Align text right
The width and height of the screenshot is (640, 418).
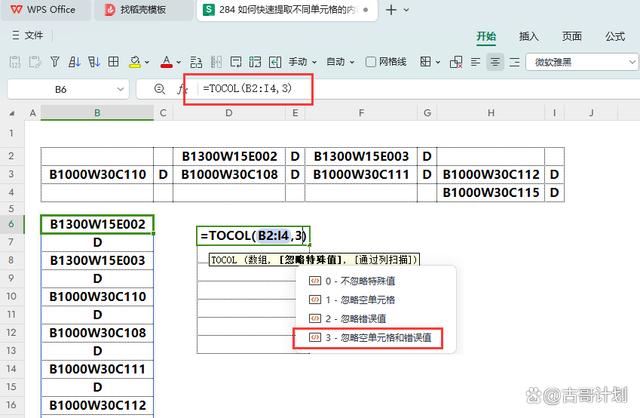(515, 62)
